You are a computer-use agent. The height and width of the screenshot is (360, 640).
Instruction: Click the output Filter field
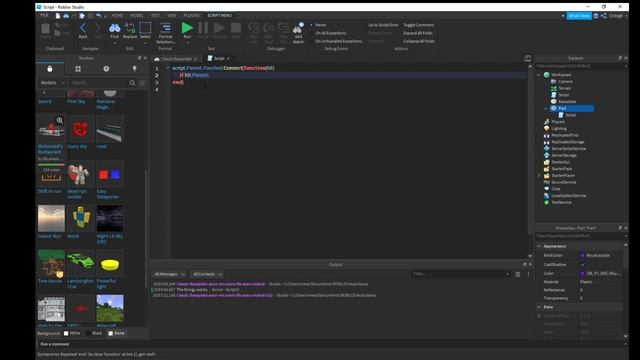coord(461,274)
